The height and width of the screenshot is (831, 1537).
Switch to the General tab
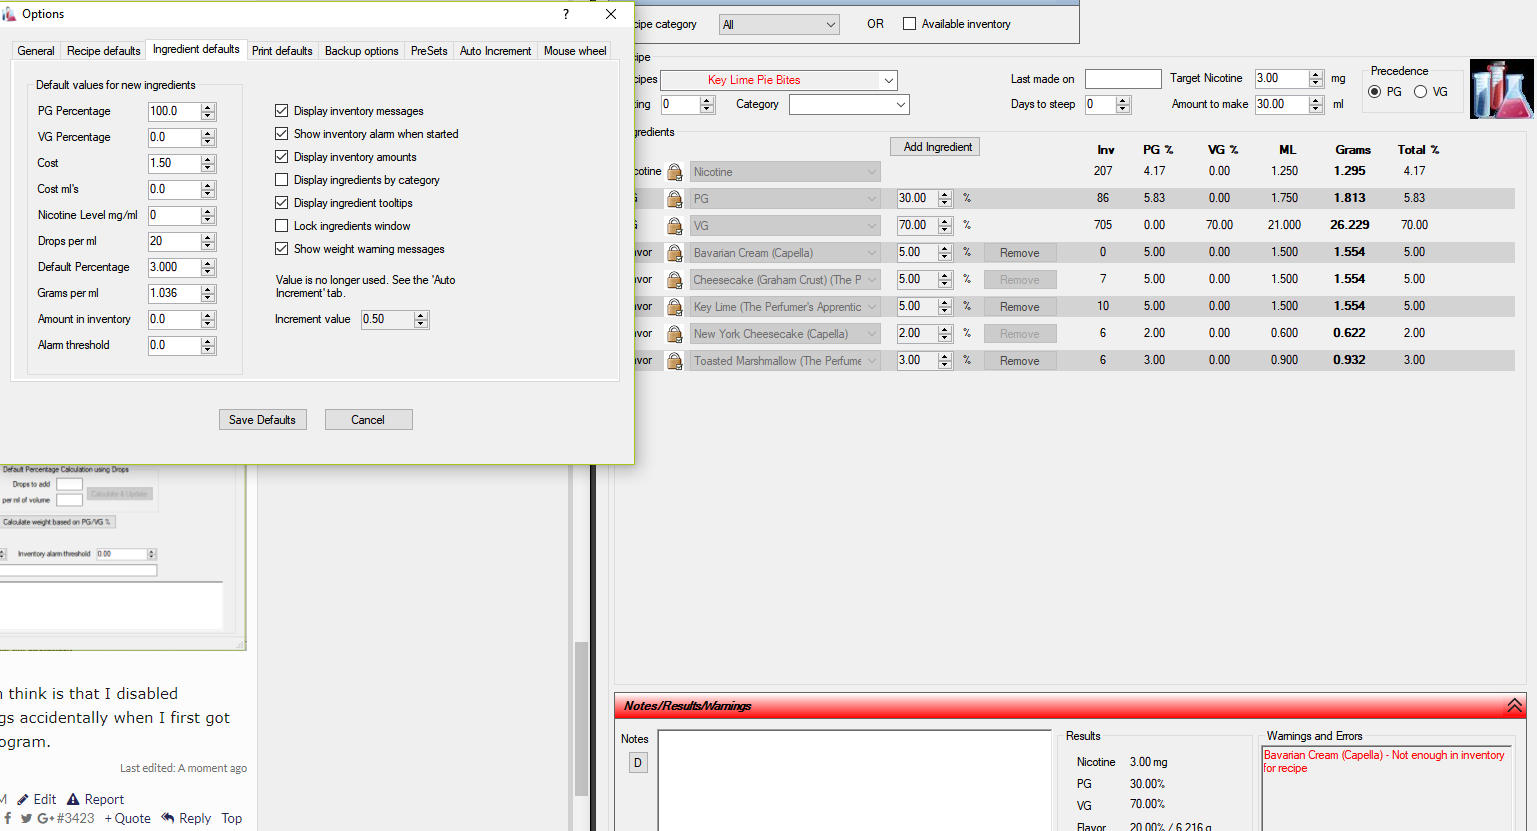[x=36, y=51]
